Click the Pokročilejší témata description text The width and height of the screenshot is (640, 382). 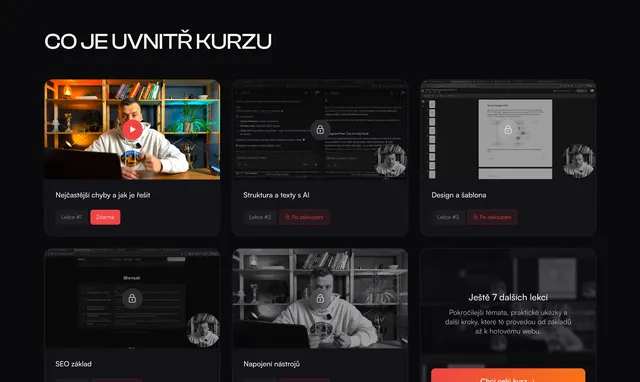(x=508, y=322)
